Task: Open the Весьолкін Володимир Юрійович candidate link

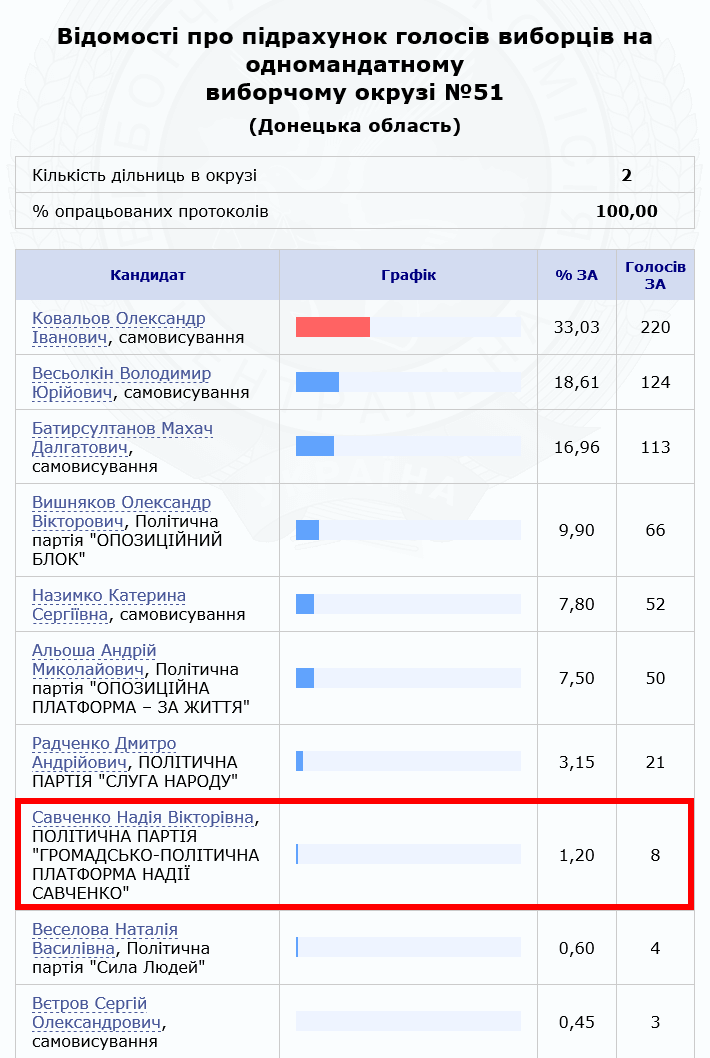Action: pyautogui.click(x=121, y=373)
